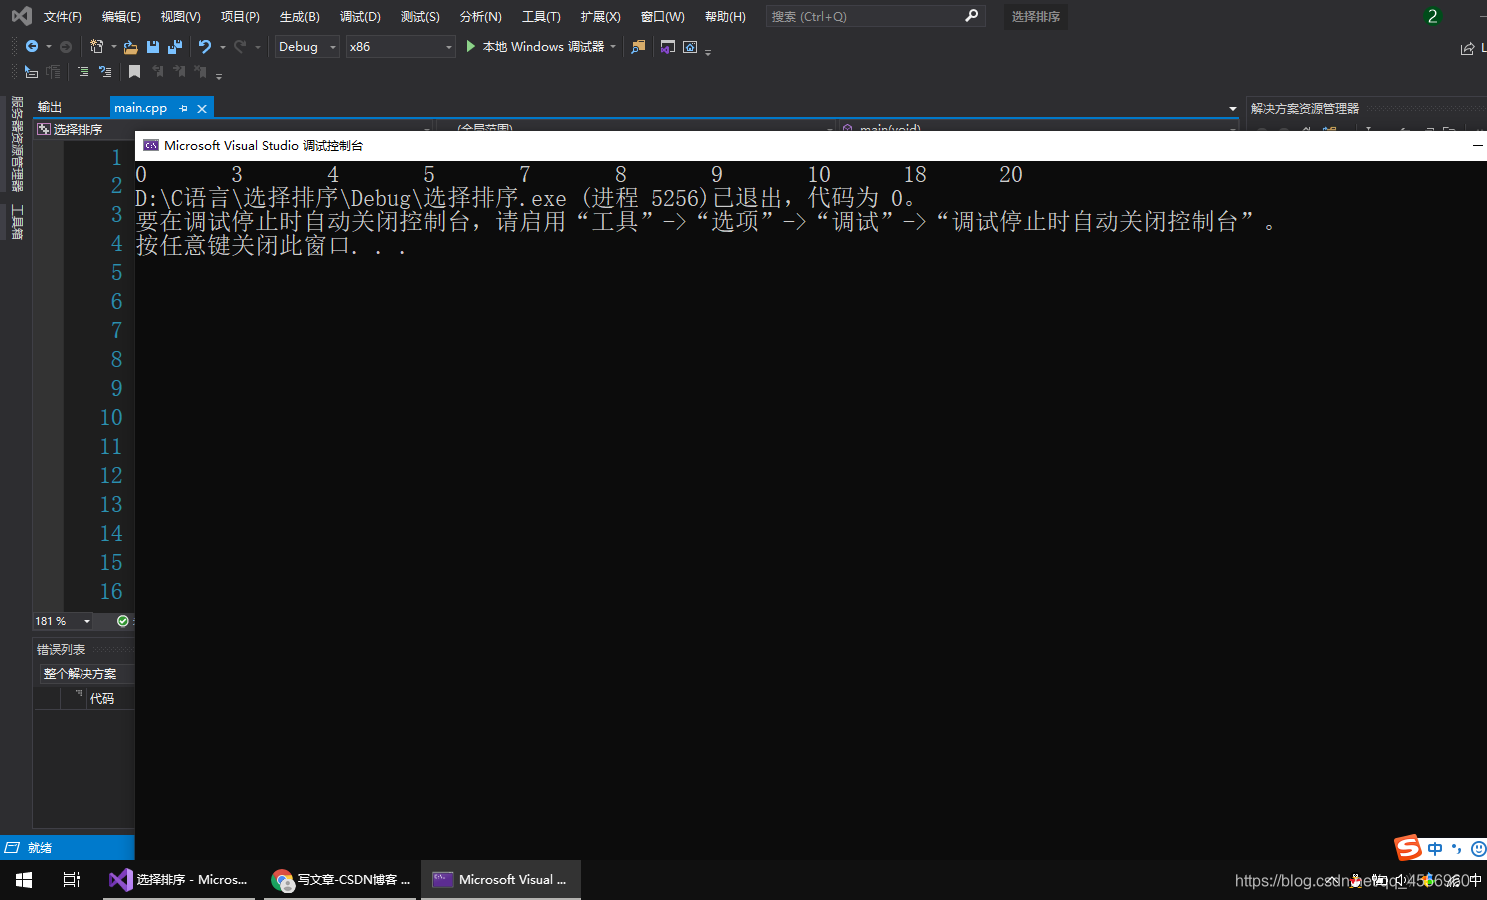
Task: Start debugging with the green play icon
Action: pyautogui.click(x=471, y=47)
